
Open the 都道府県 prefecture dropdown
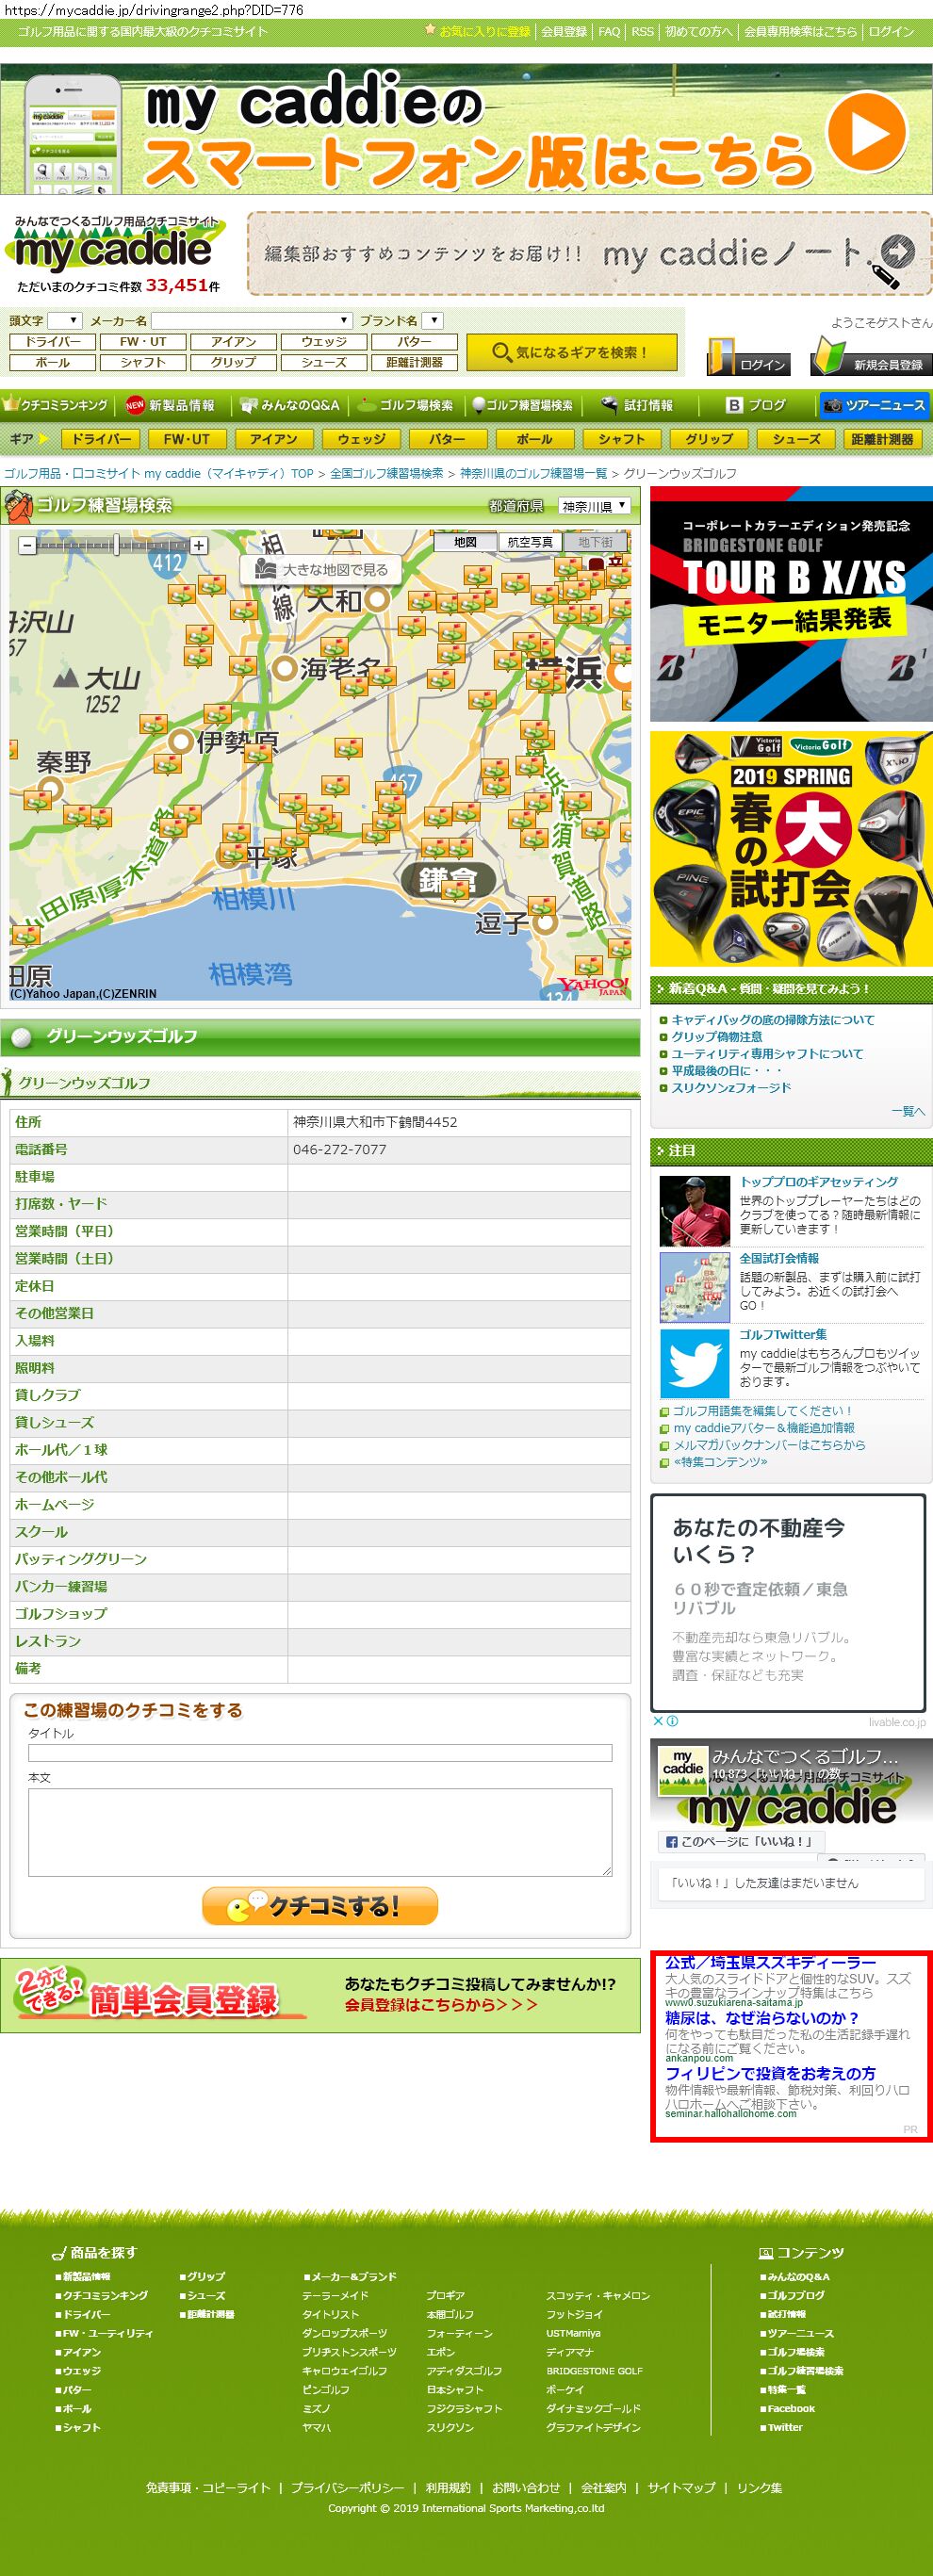pyautogui.click(x=594, y=506)
